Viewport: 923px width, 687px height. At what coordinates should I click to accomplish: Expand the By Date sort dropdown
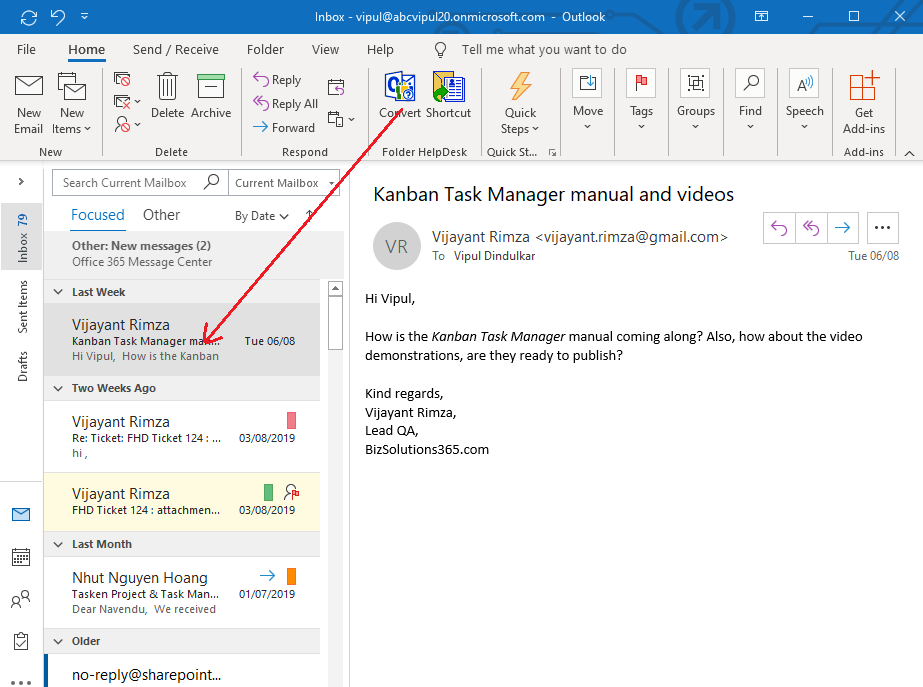click(x=261, y=216)
